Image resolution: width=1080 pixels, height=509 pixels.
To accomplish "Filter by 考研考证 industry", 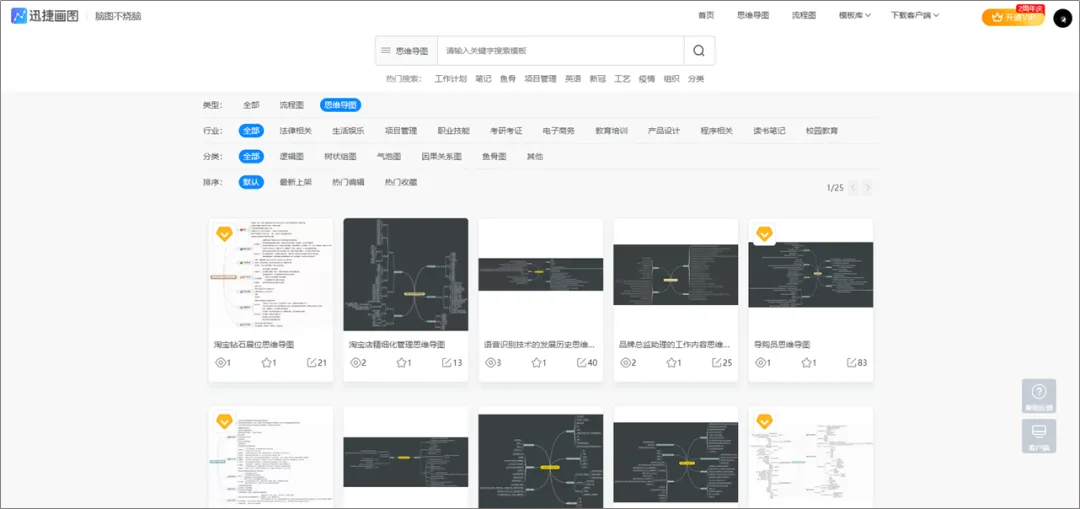I will tap(506, 130).
